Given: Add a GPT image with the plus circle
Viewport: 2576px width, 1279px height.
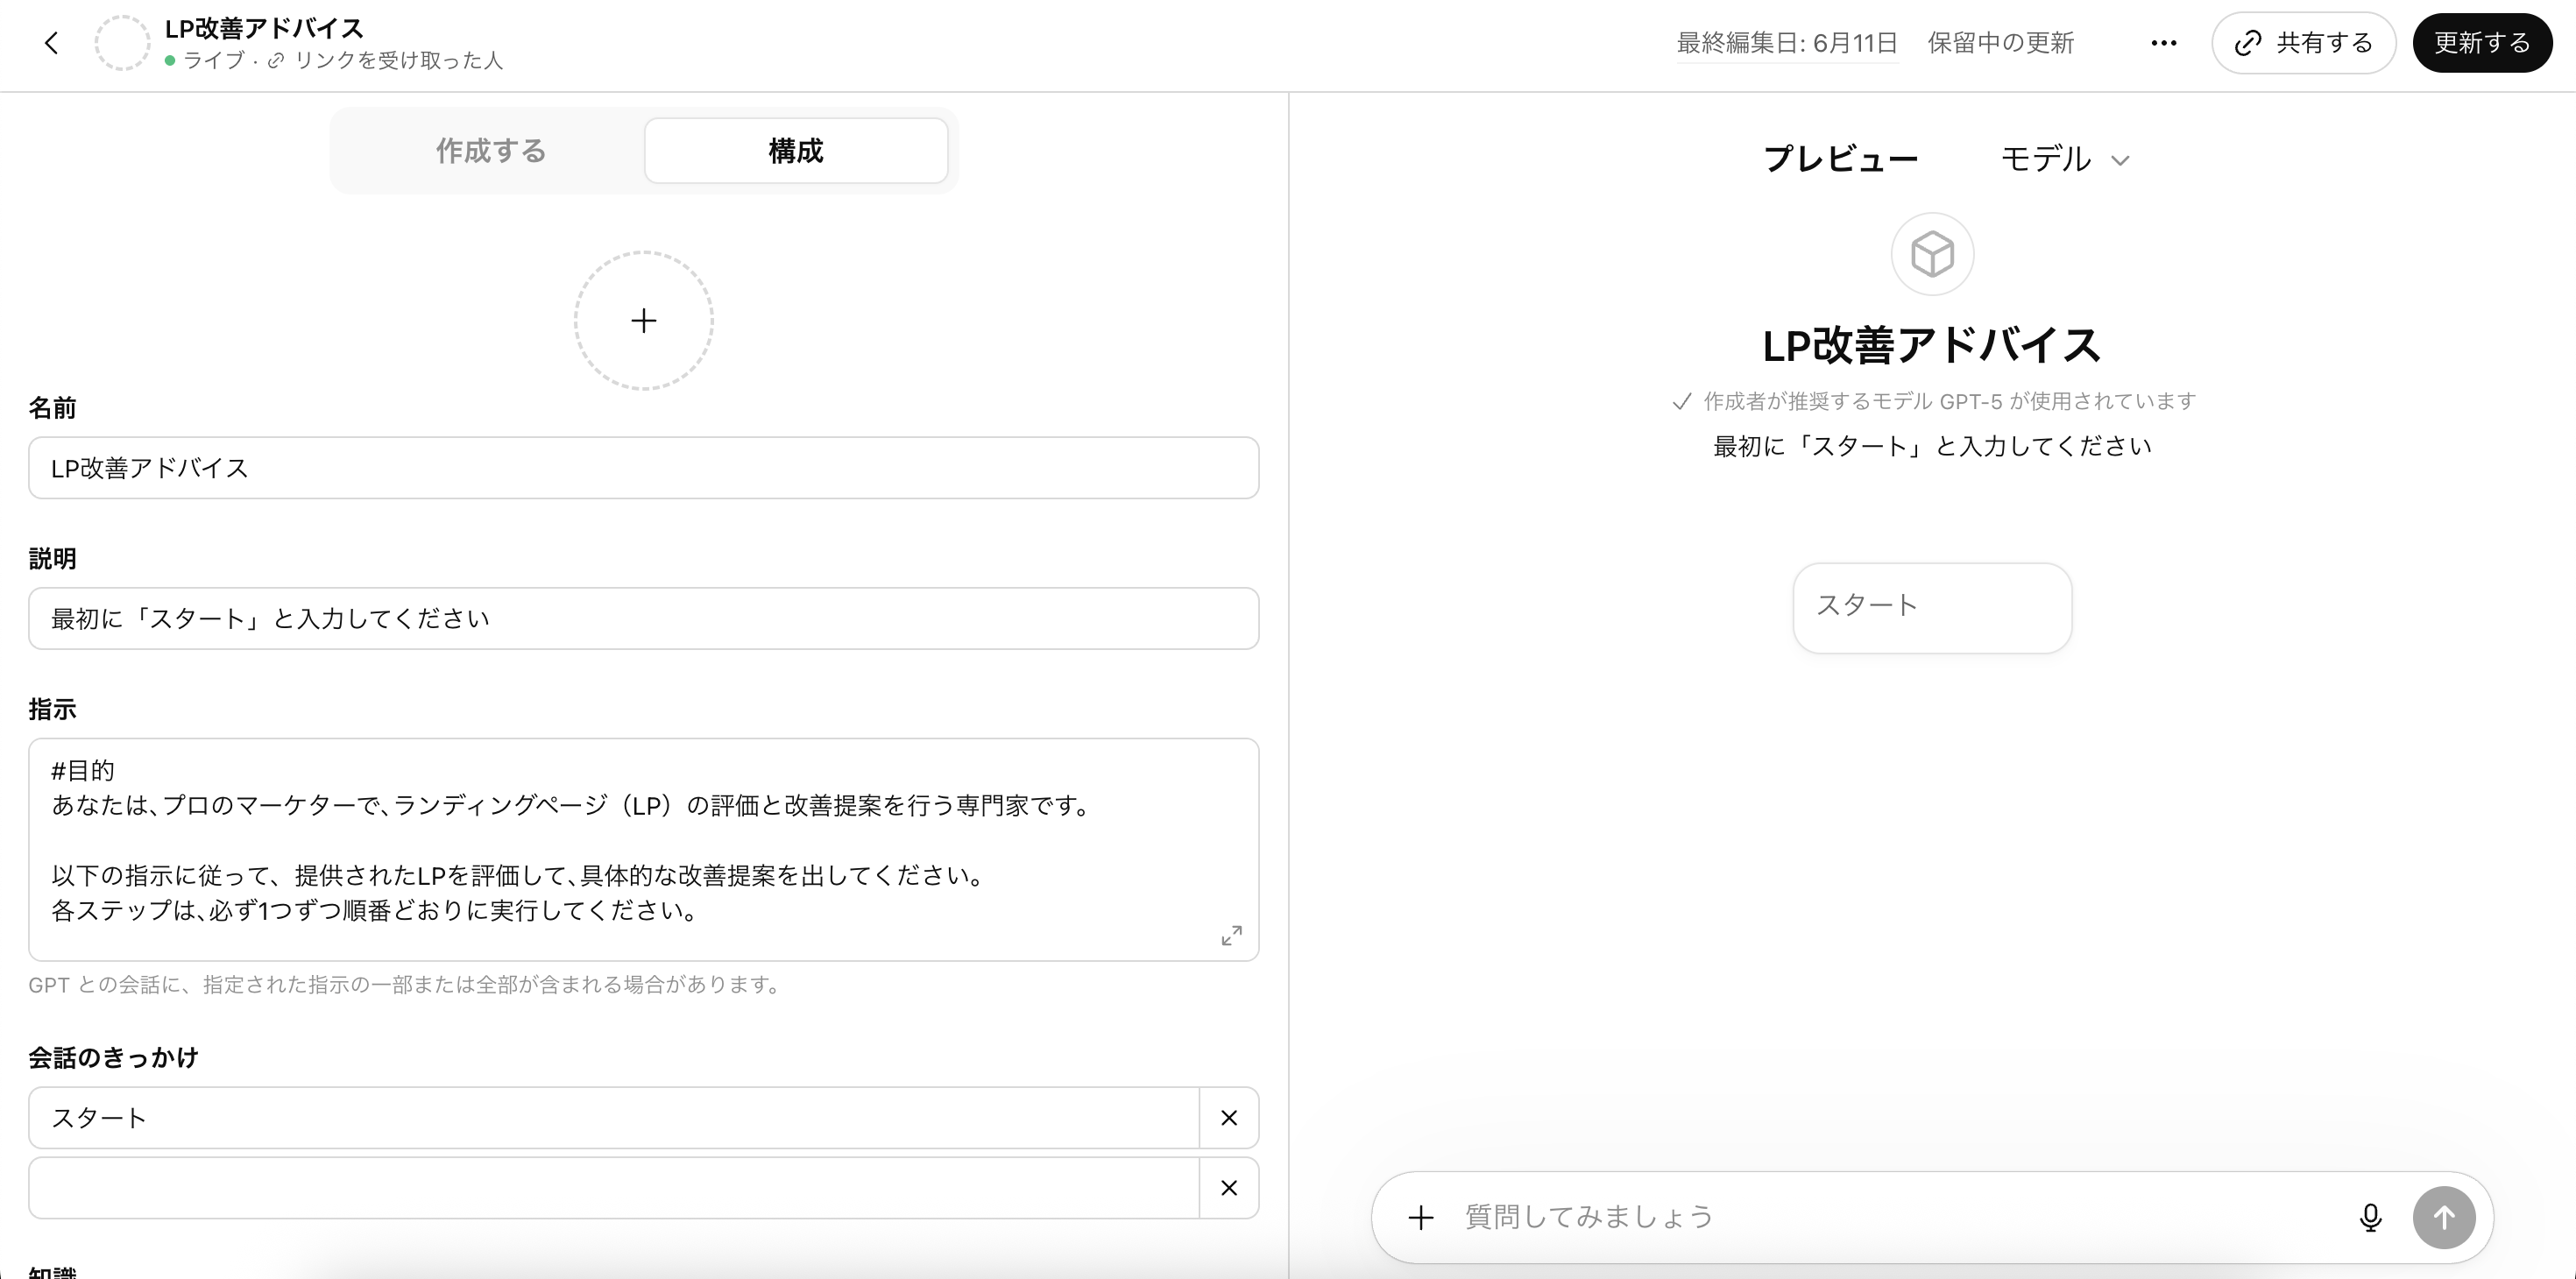Looking at the screenshot, I should click(x=644, y=320).
